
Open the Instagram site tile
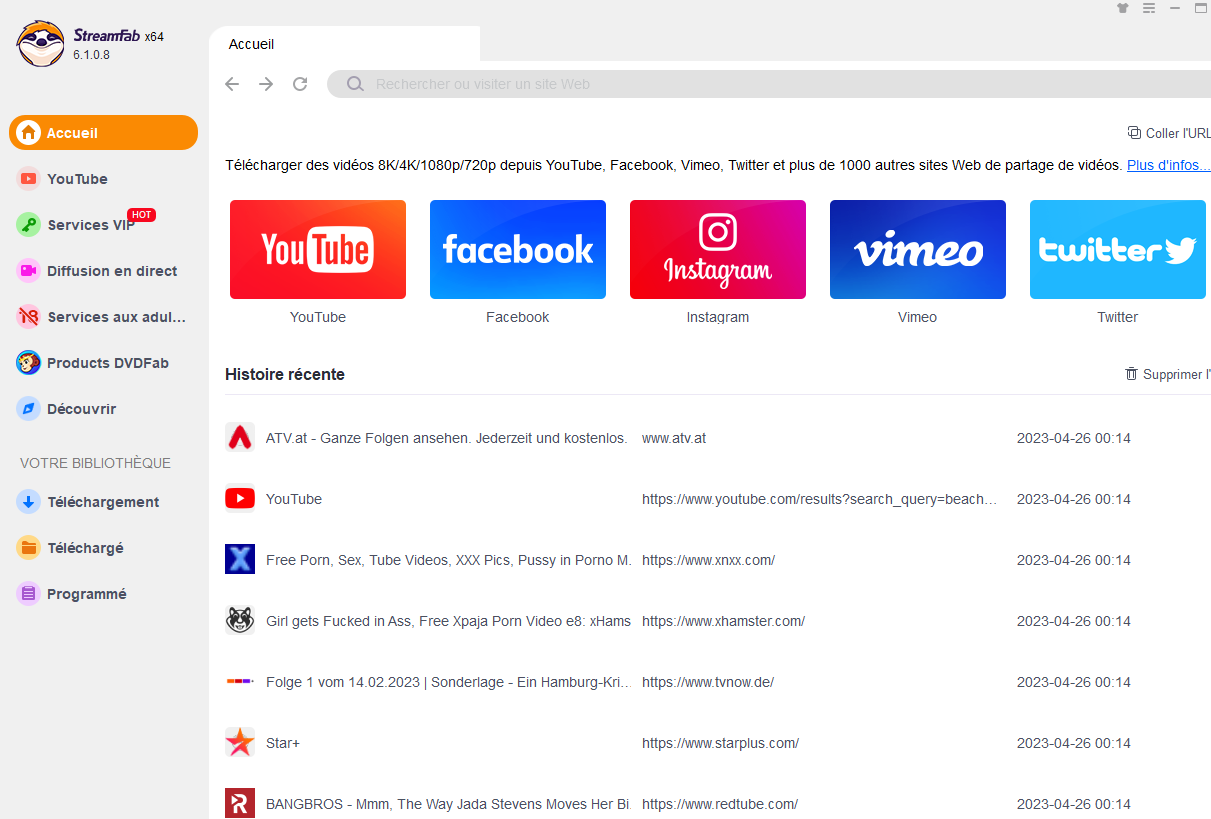(x=718, y=249)
